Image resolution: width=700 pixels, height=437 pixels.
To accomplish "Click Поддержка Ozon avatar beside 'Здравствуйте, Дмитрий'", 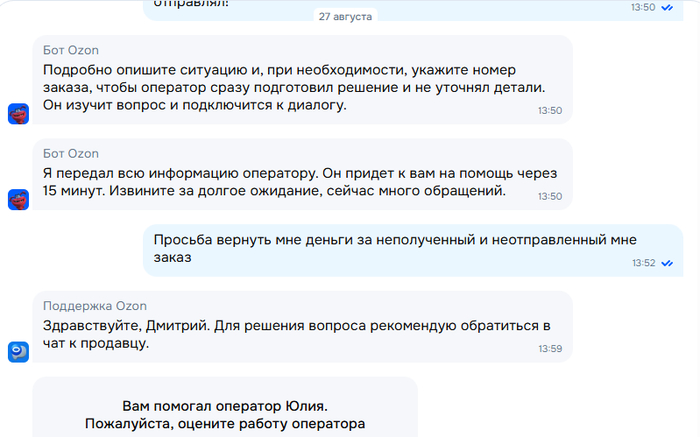I will click(x=18, y=352).
